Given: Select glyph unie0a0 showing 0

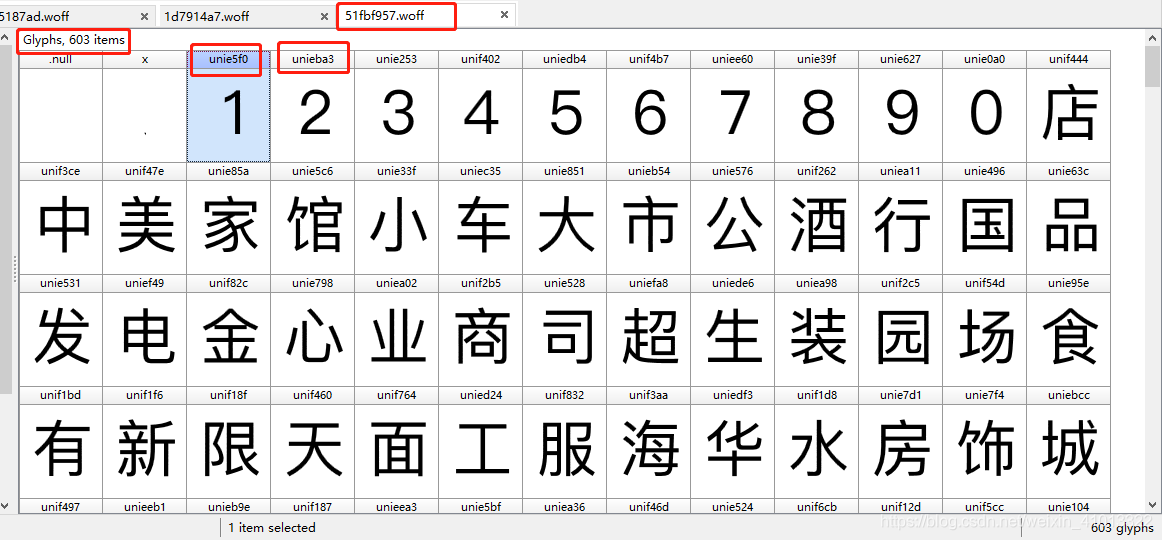Looking at the screenshot, I should 985,106.
